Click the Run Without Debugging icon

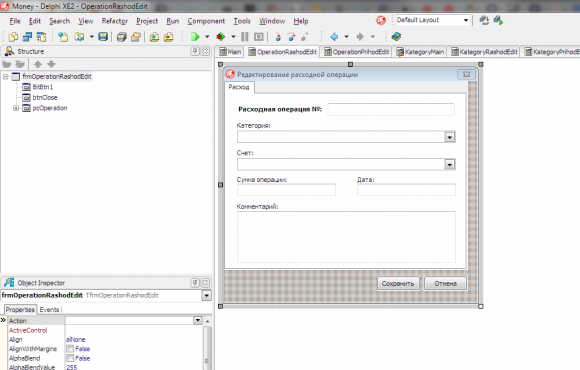pos(221,37)
